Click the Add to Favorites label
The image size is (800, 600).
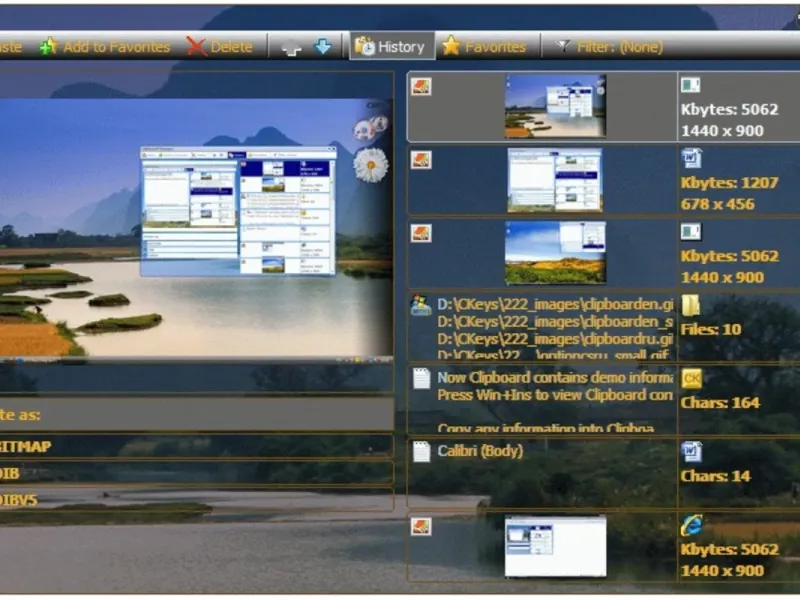click(116, 47)
